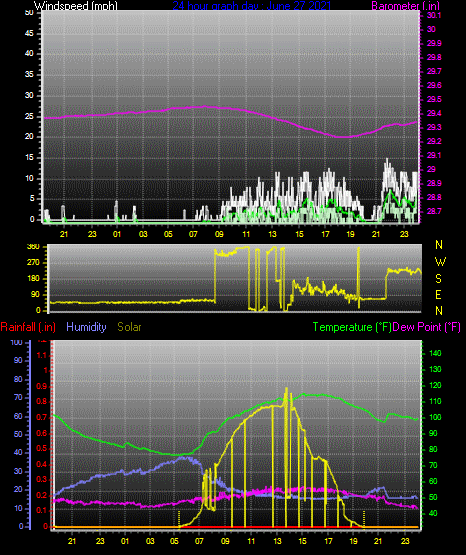Image resolution: width=466 pixels, height=555 pixels.
Task: Click the 'Windspeed (mph)' chart title
Action: pos(76,6)
